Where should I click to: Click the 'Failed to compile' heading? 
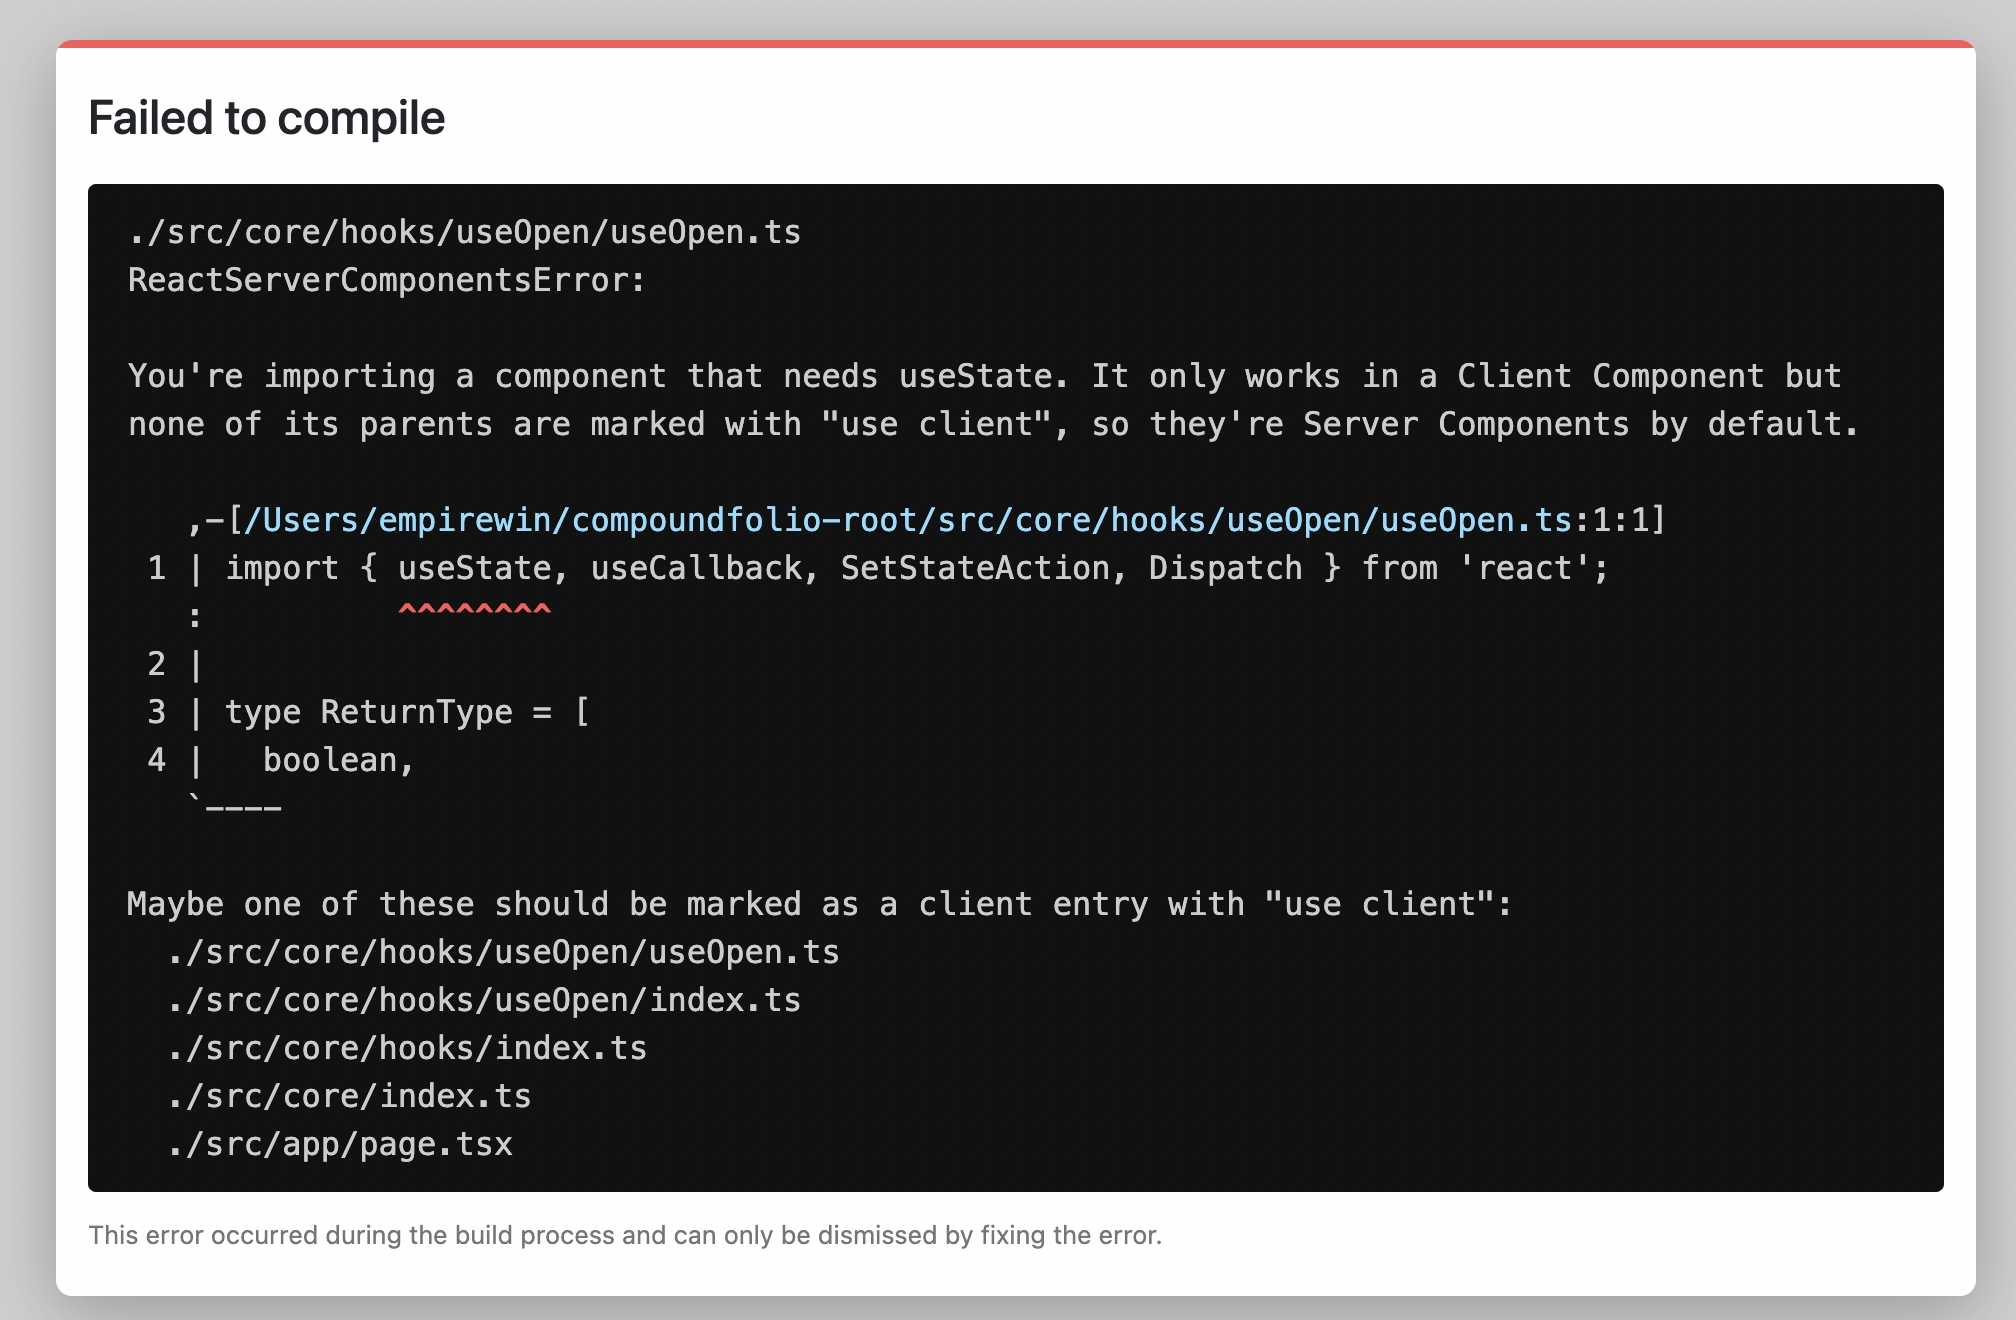click(x=266, y=118)
